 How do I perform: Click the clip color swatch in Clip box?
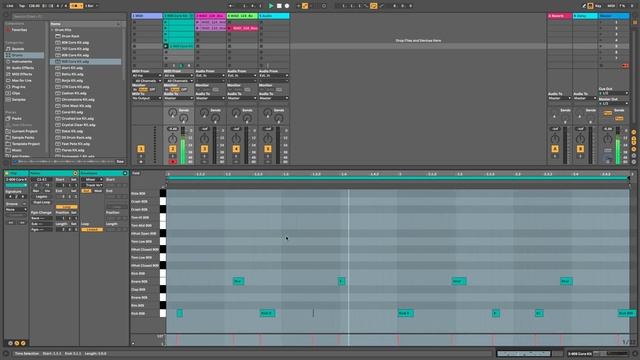pos(16,185)
